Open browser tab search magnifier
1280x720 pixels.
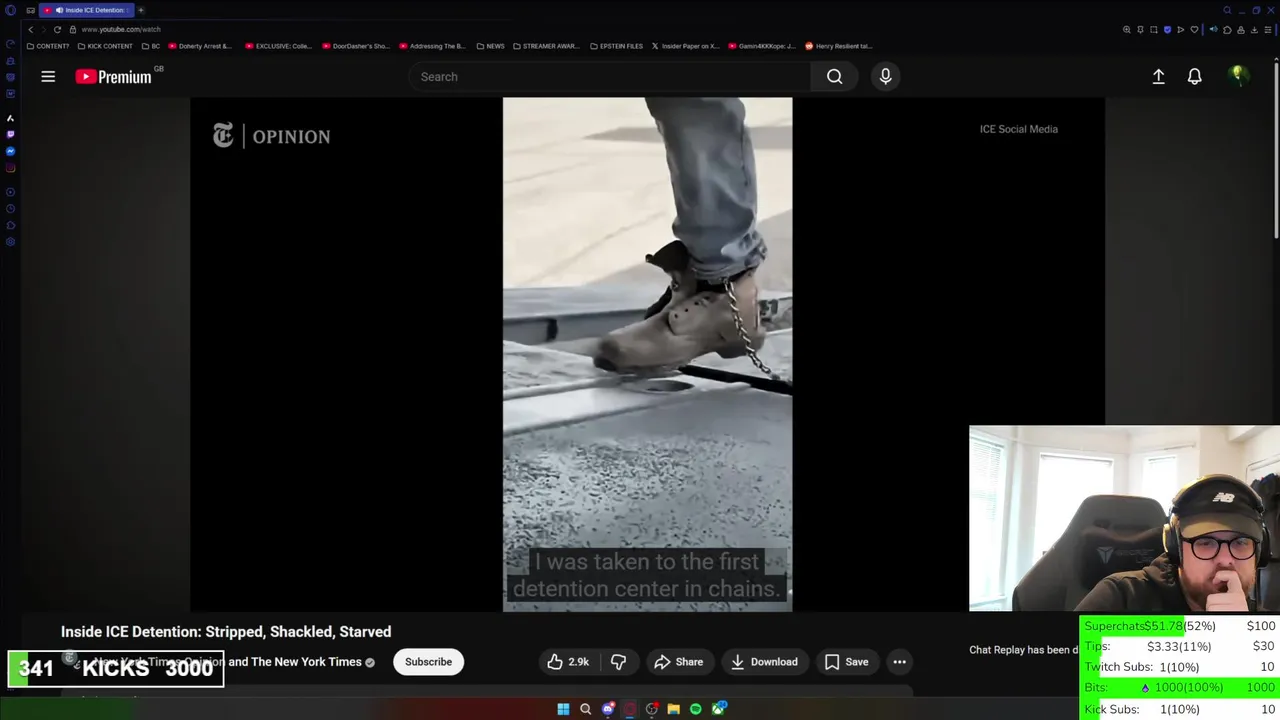(x=1227, y=10)
